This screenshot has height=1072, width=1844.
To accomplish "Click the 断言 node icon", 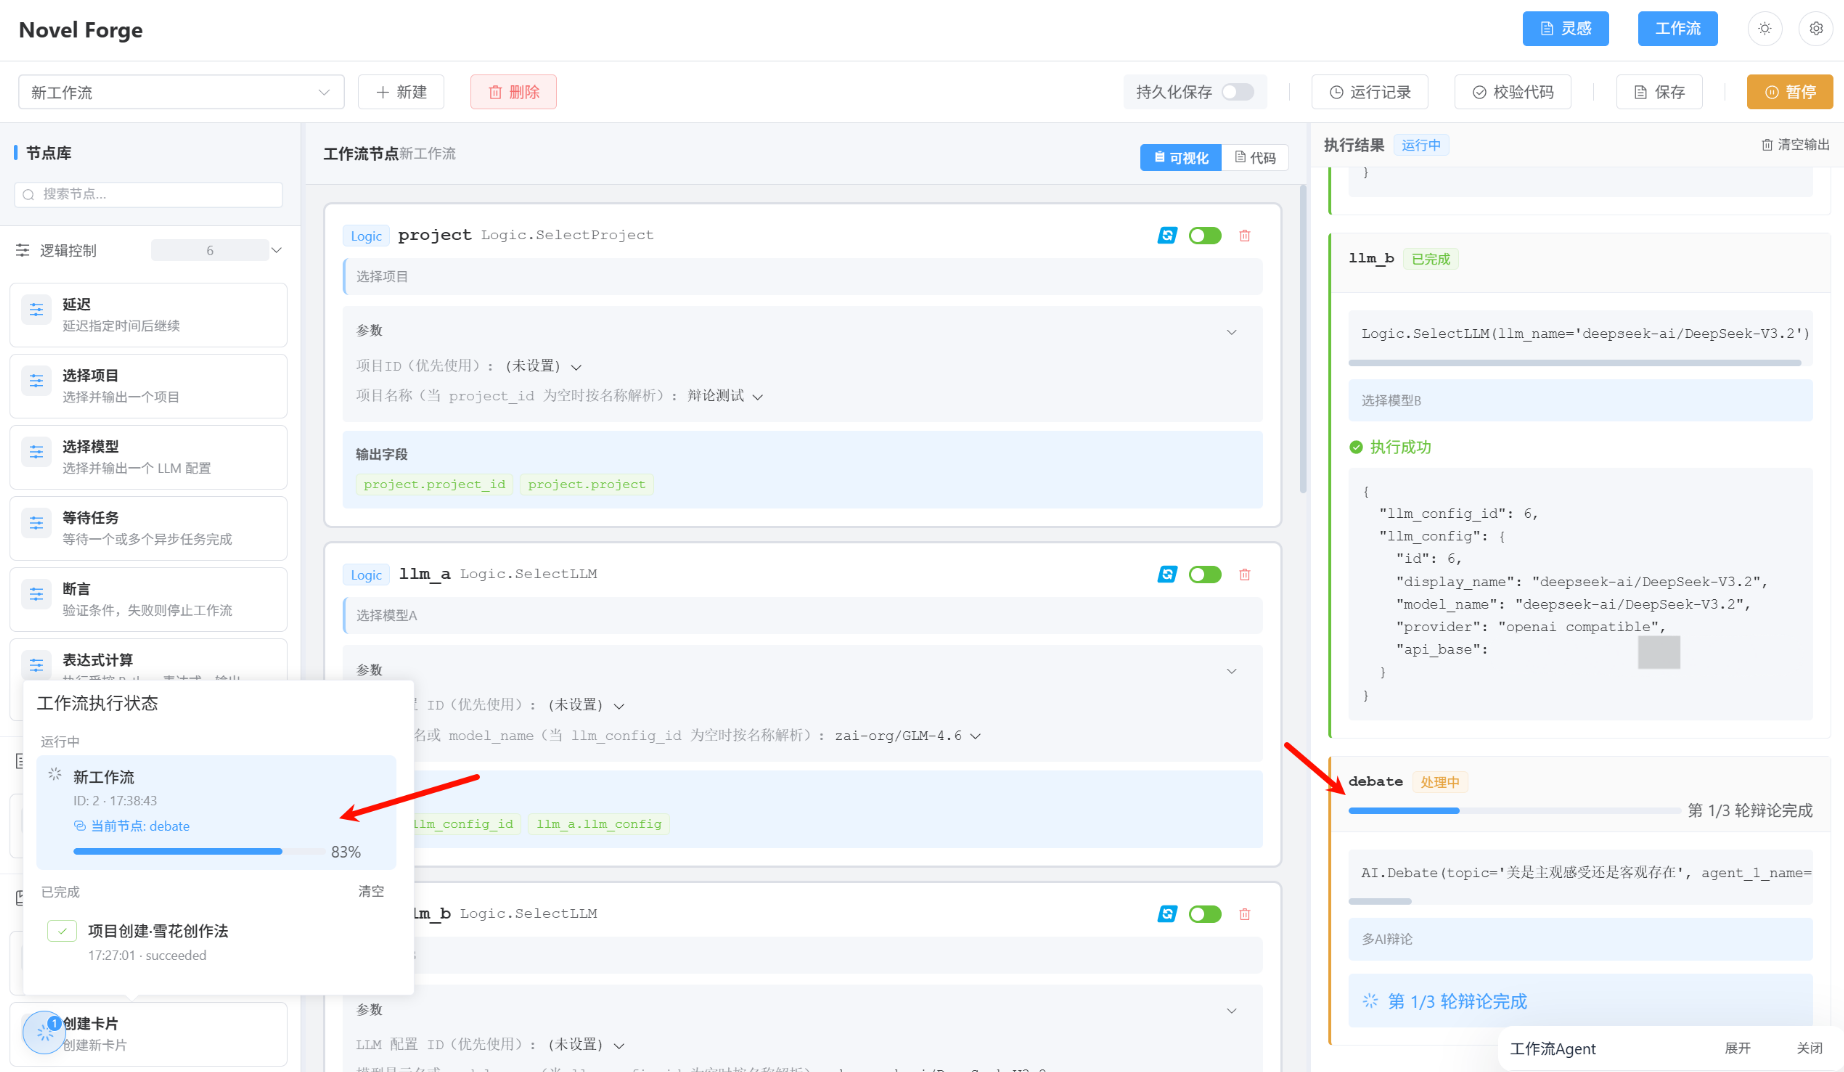I will point(37,594).
